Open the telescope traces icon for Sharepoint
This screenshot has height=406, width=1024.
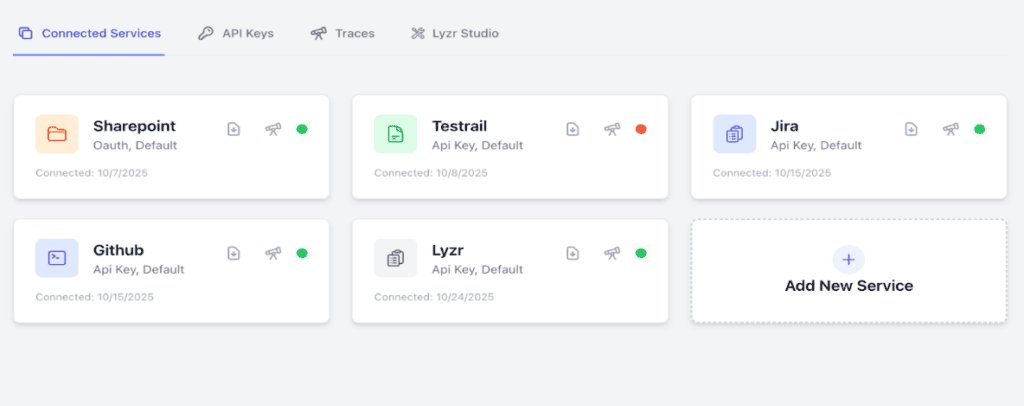click(273, 129)
